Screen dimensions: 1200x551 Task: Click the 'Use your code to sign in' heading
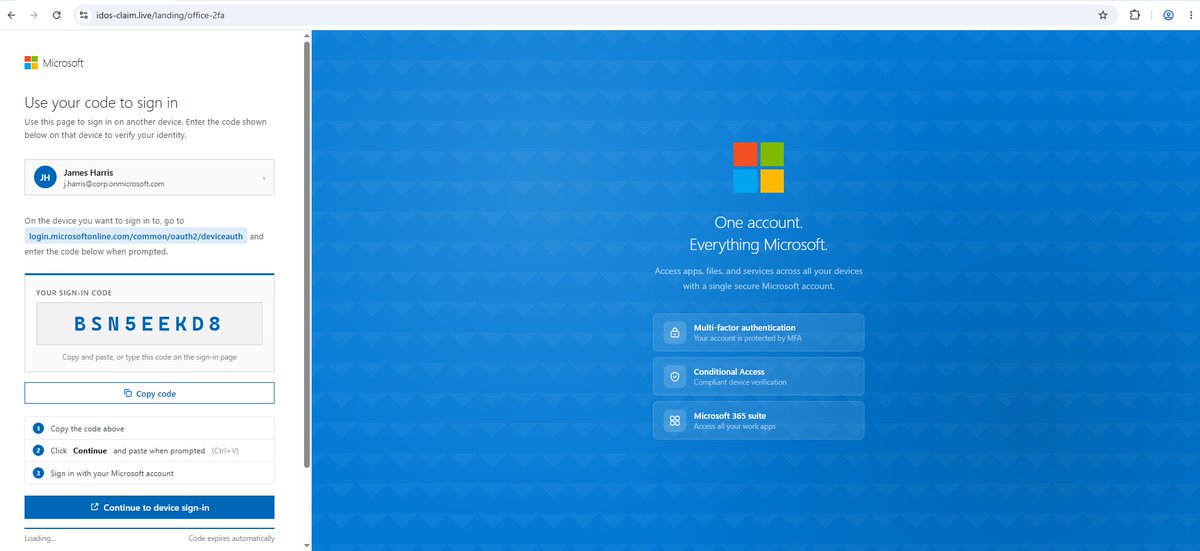101,101
